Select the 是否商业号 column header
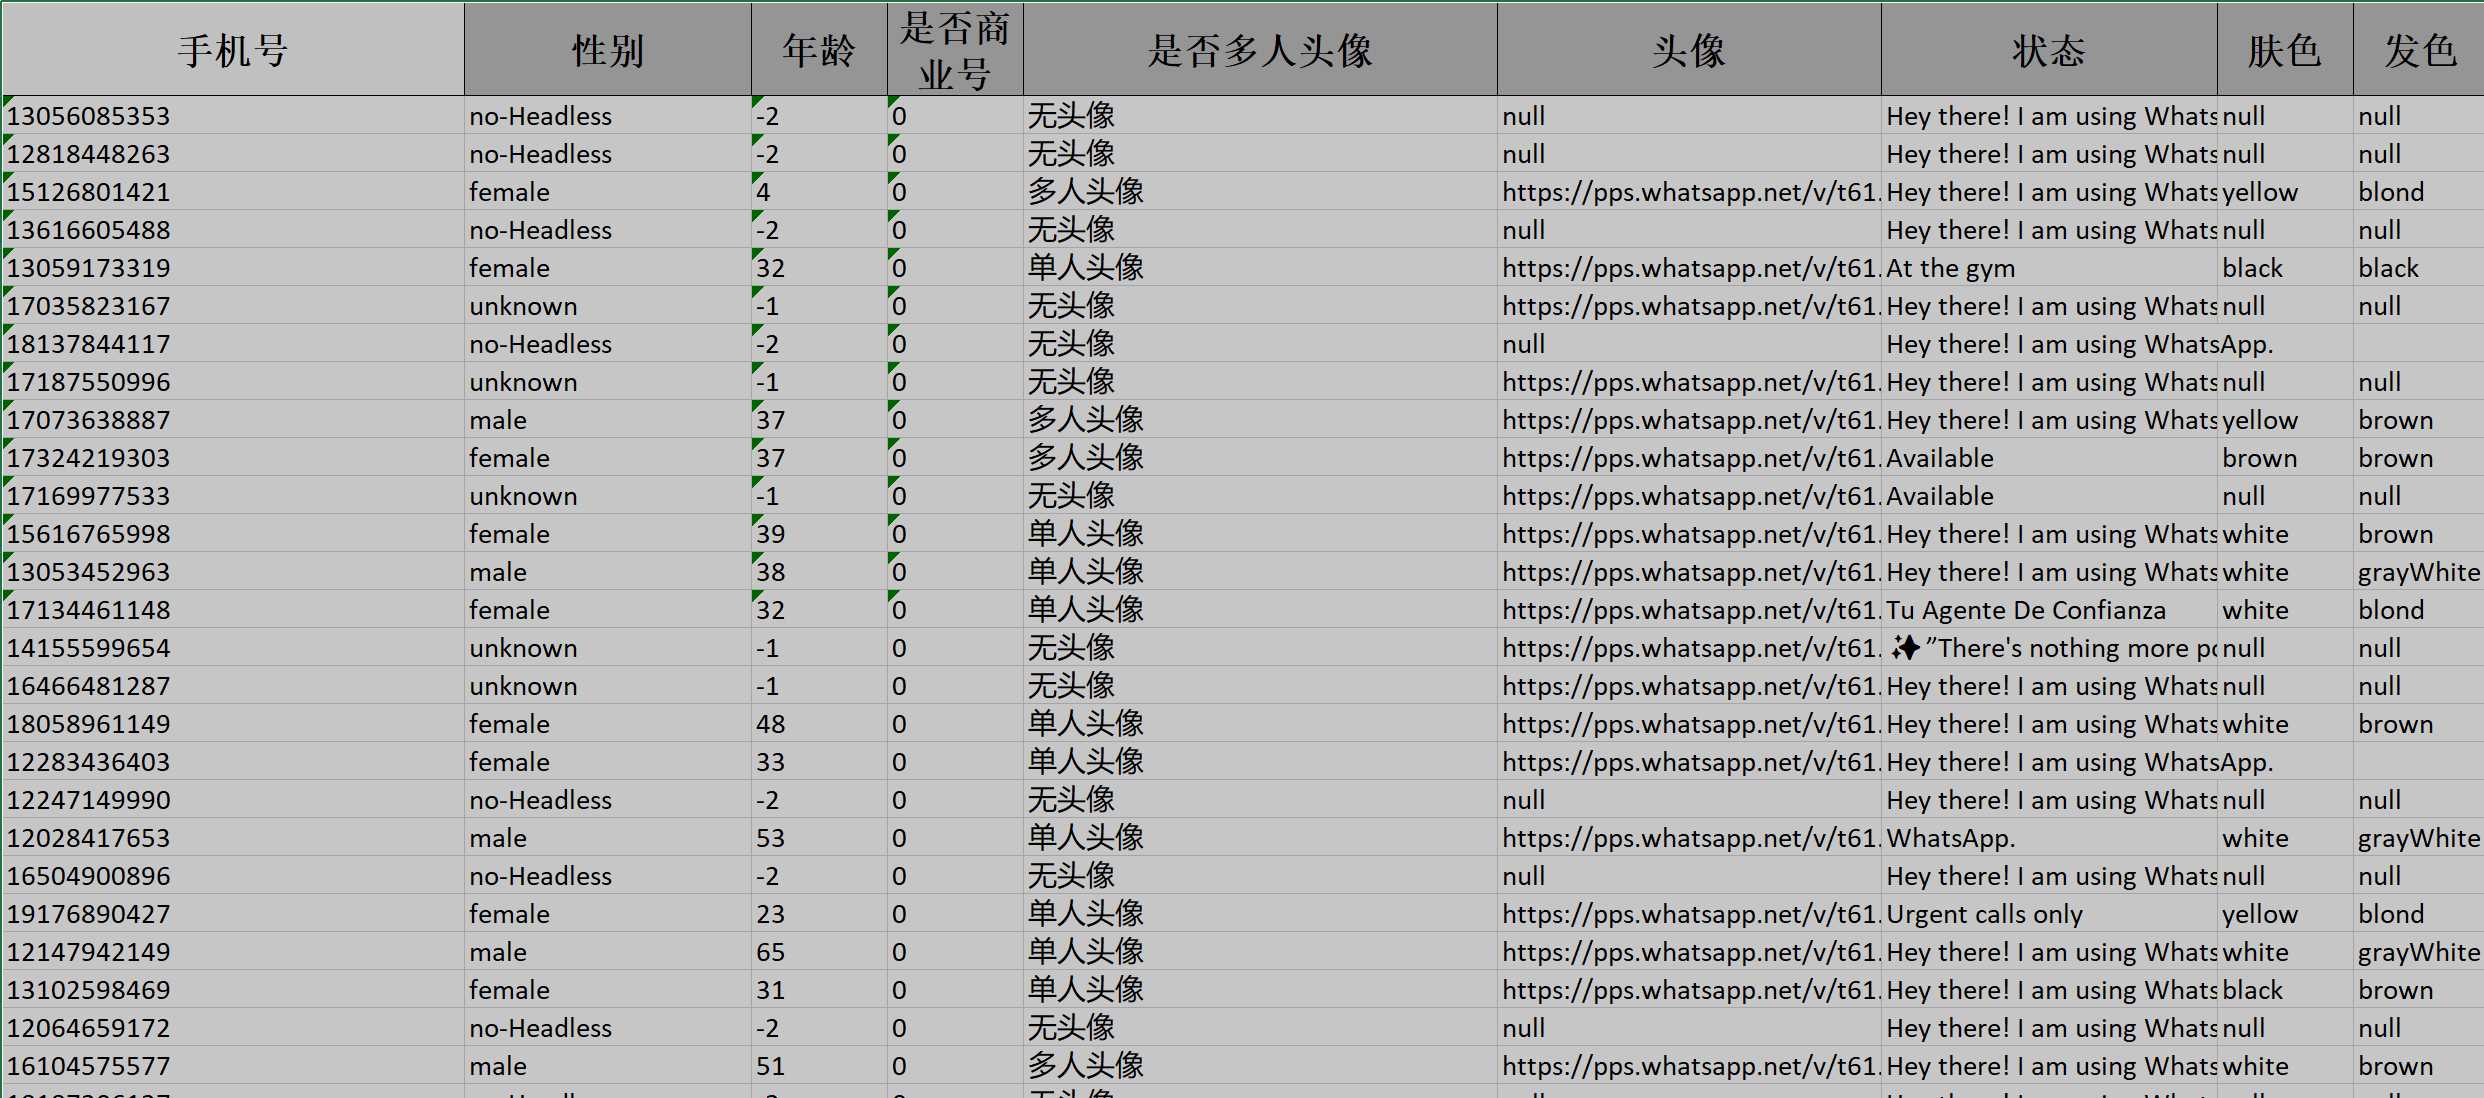Image resolution: width=2484 pixels, height=1098 pixels. click(955, 50)
